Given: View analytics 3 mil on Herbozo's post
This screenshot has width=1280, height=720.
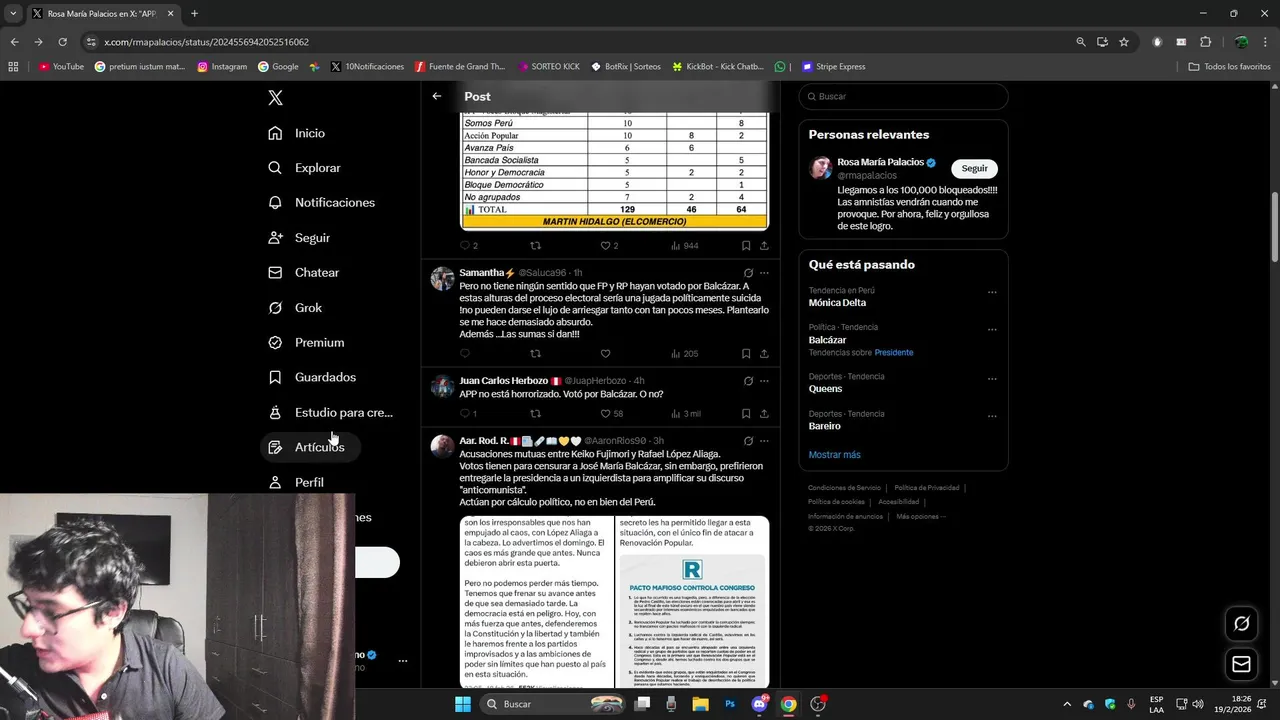Looking at the screenshot, I should point(686,413).
